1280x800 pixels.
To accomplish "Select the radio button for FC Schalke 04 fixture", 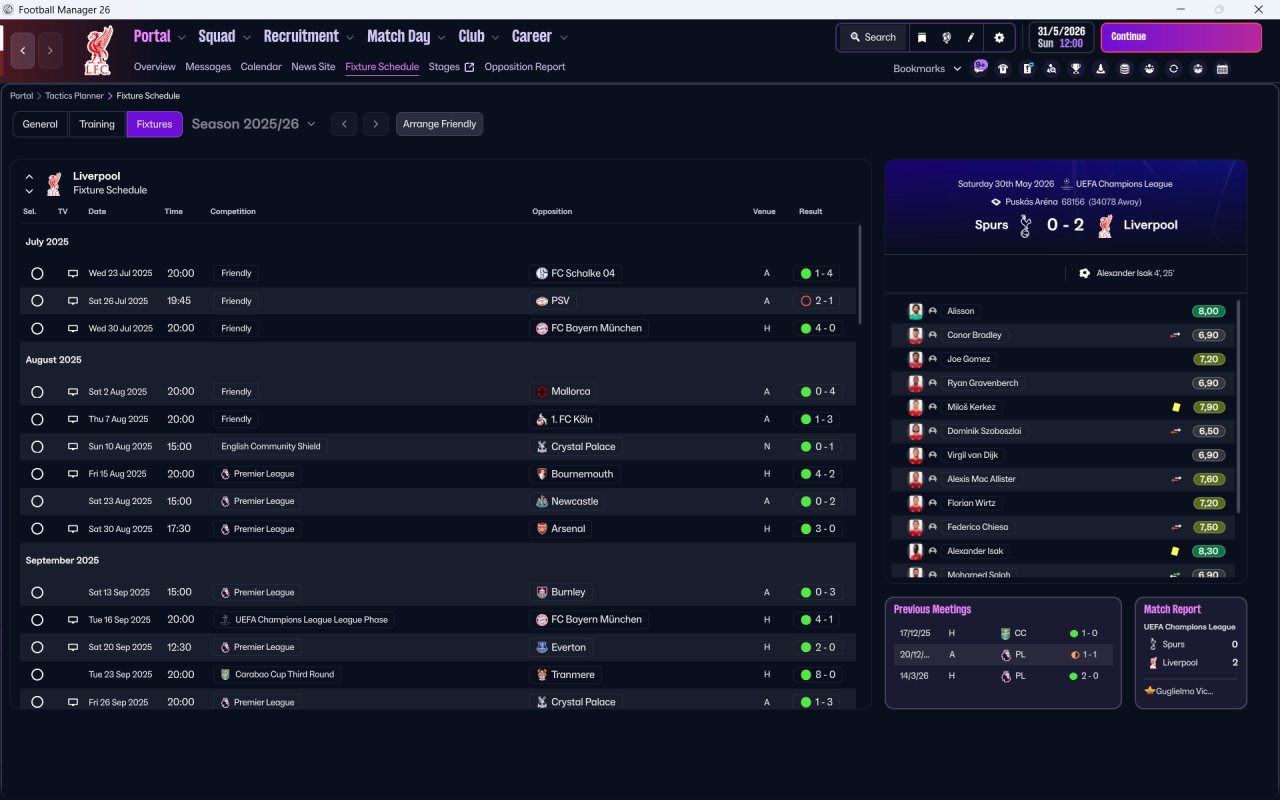I will point(37,273).
